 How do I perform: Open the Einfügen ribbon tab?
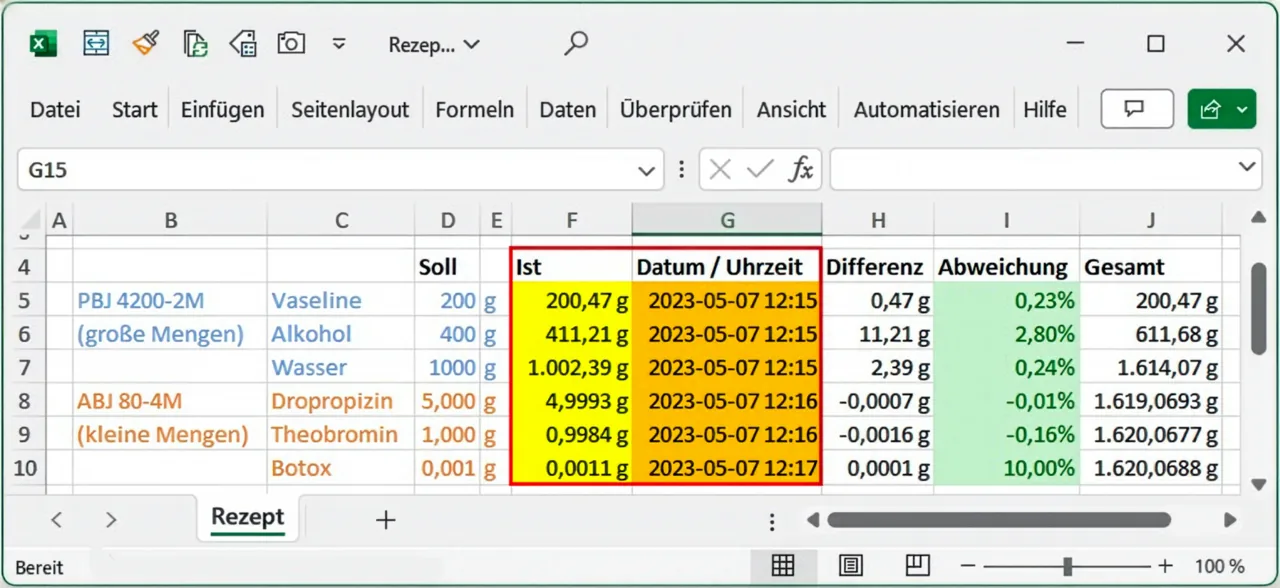223,110
